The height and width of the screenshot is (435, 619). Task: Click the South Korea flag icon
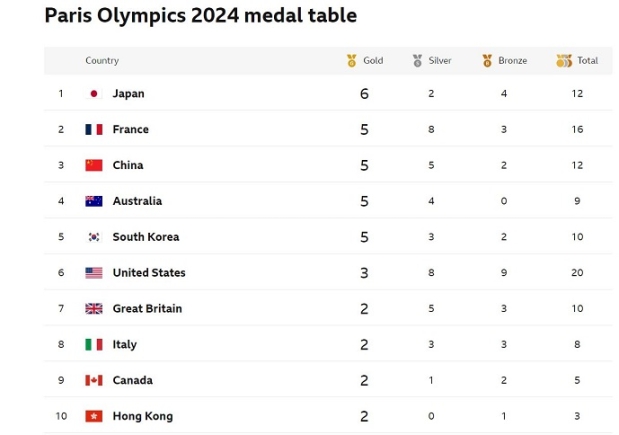[x=94, y=237]
